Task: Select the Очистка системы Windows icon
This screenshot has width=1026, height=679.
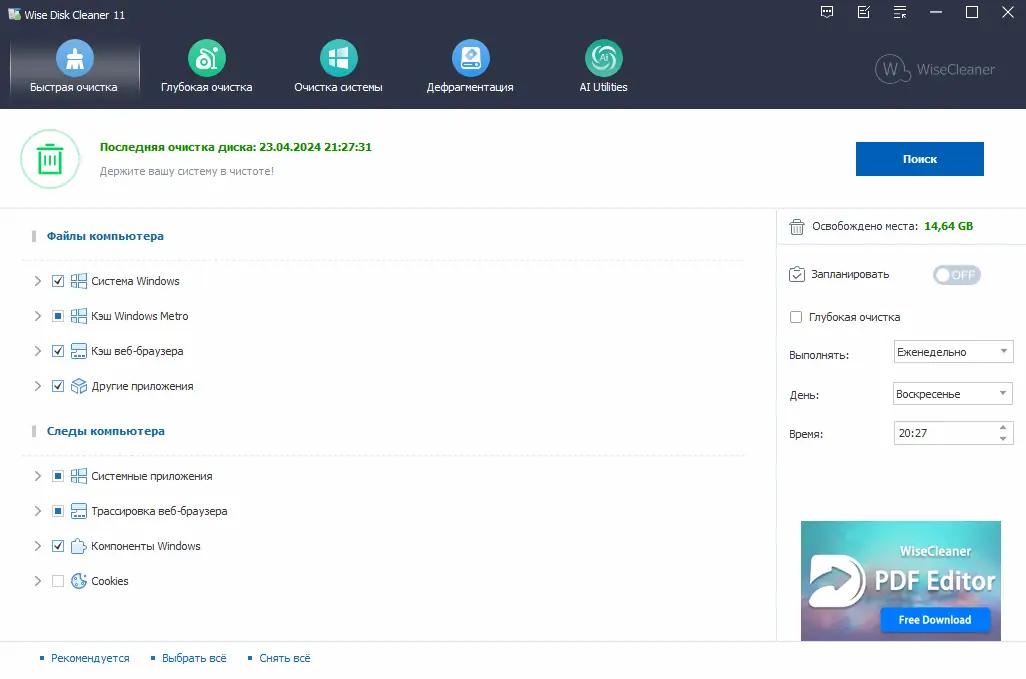Action: (x=338, y=58)
